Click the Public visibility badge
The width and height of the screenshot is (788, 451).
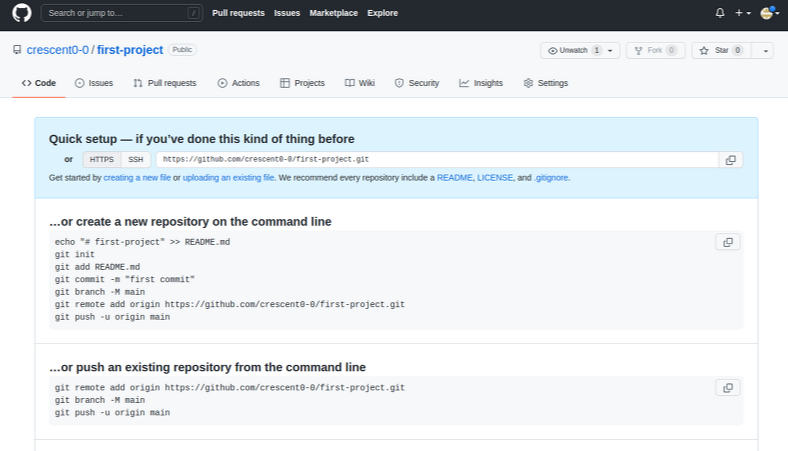coord(182,50)
